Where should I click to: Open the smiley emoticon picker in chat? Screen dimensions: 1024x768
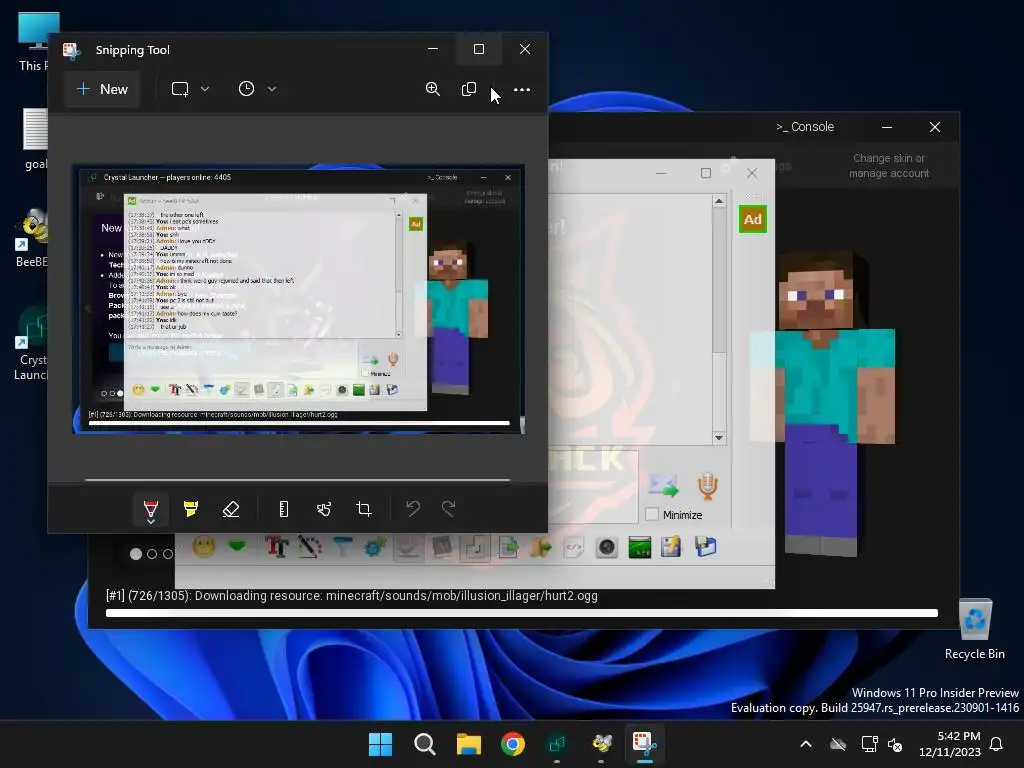pos(204,546)
